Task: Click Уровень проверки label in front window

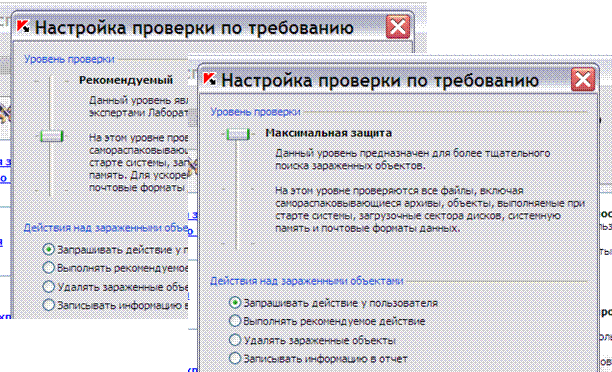Action: click(255, 112)
